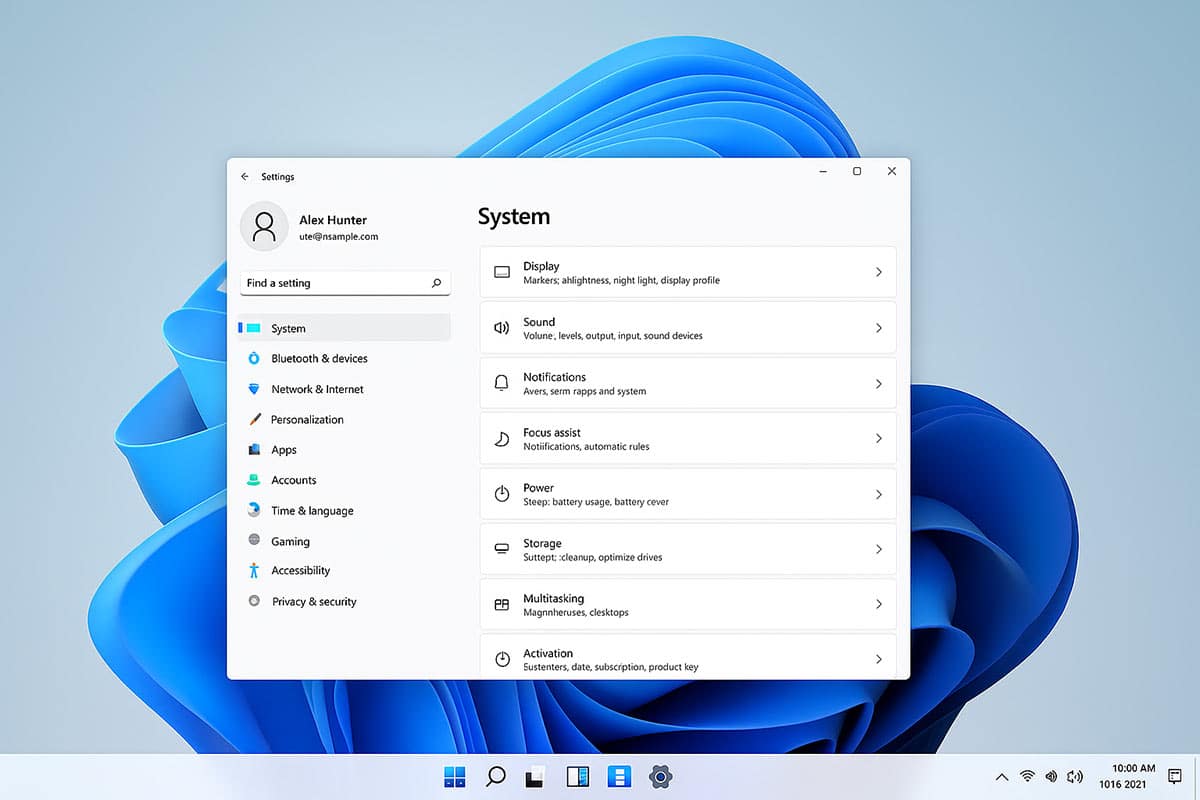Click the Privacy & security shield icon
Screen dimensions: 1200x800
[253, 601]
